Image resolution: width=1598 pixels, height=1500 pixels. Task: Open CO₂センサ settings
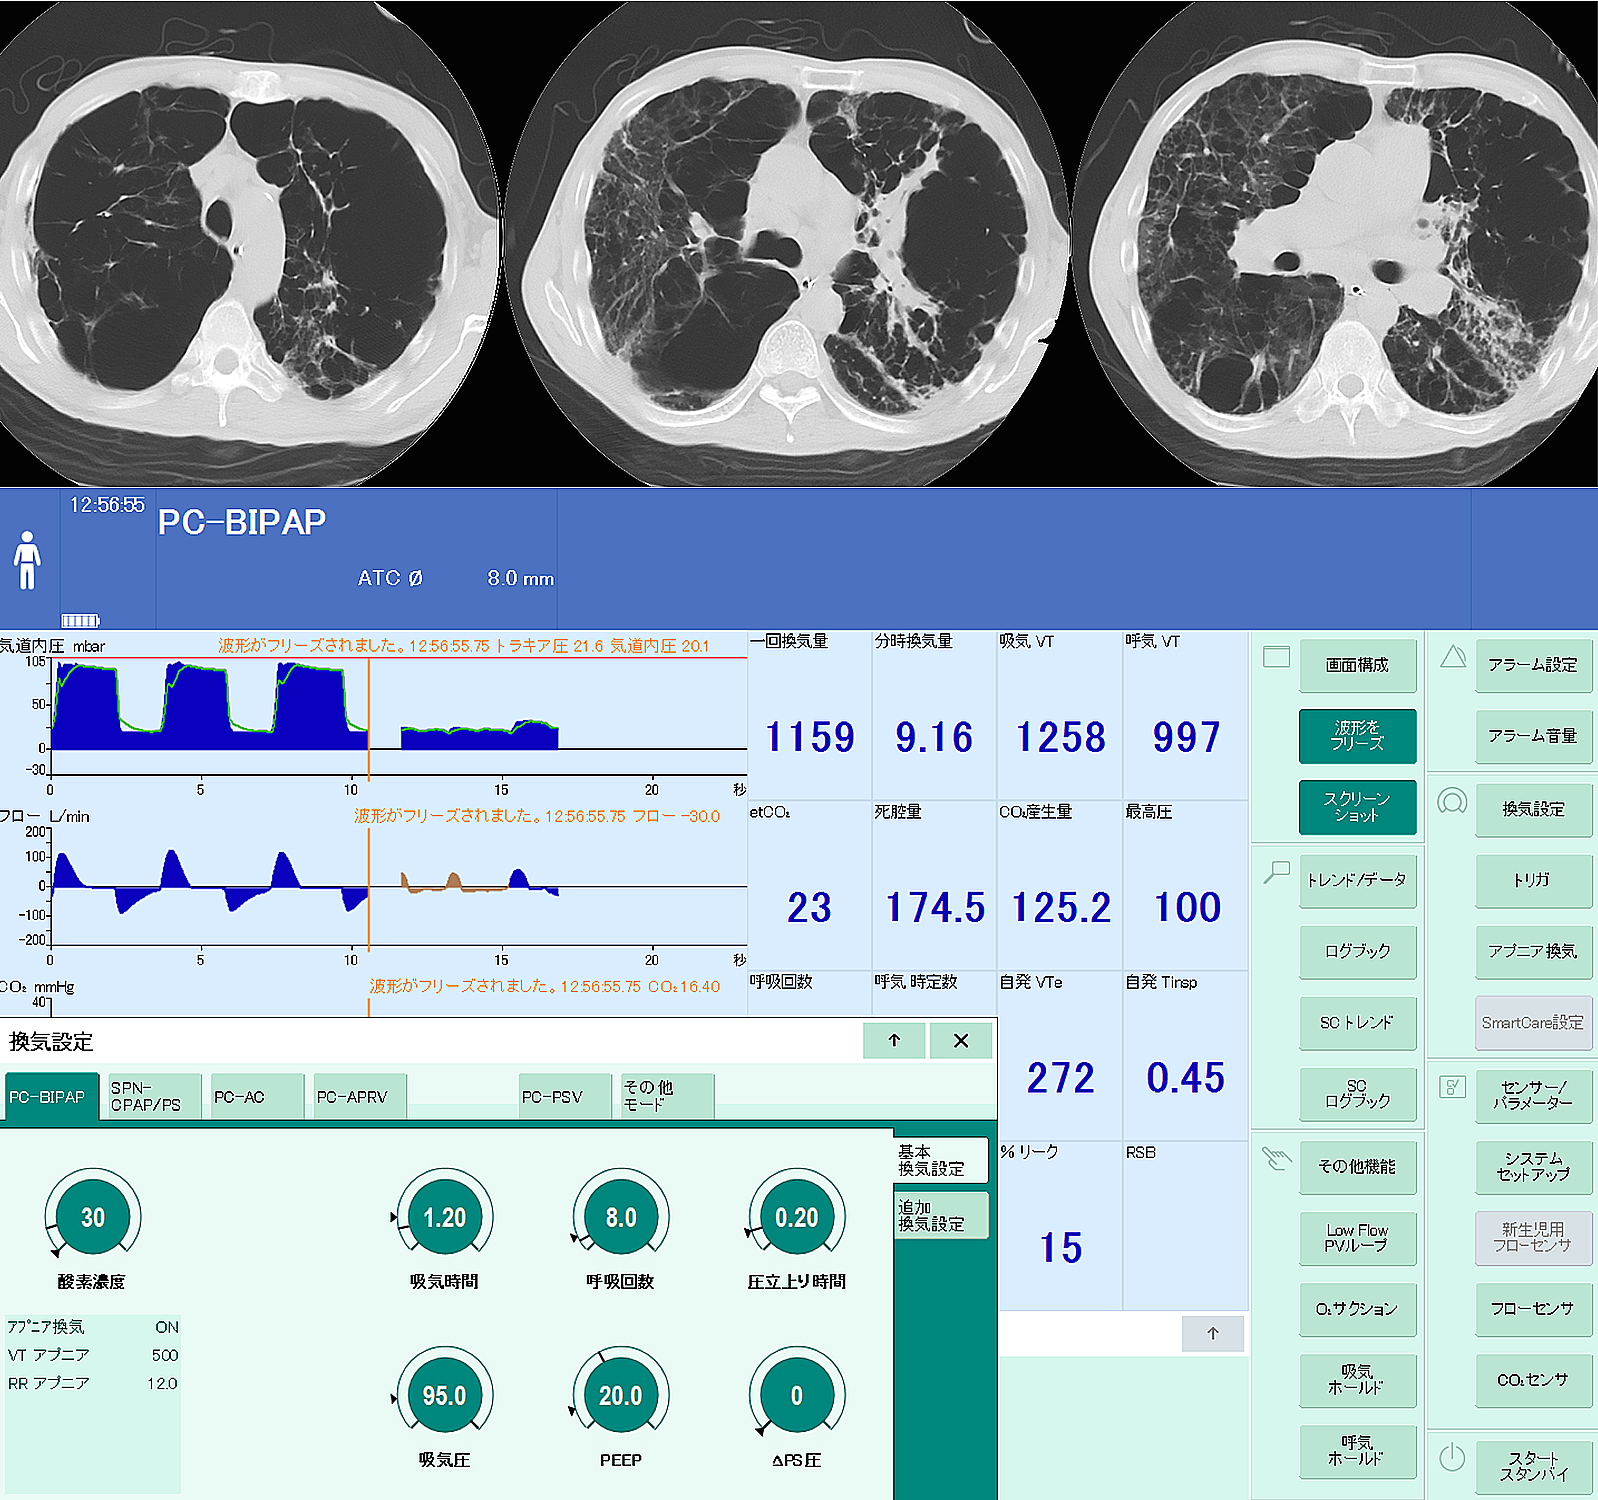click(x=1534, y=1380)
